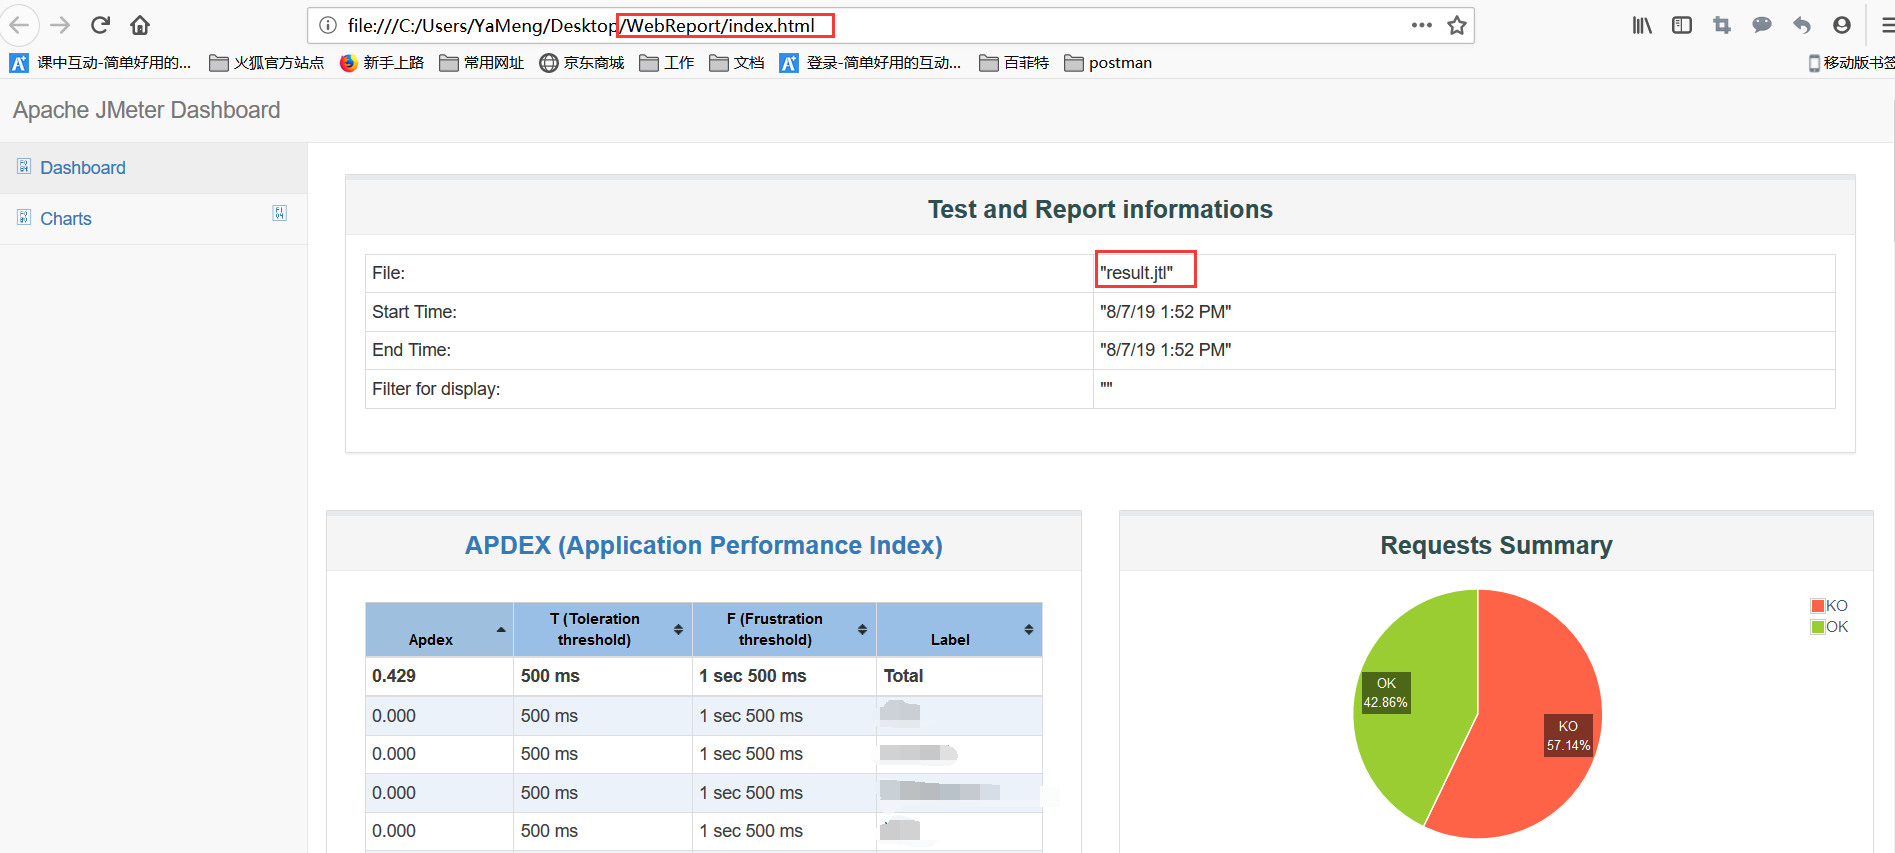Viewport: 1895px width, 853px height.
Task: Click the Apache JMeter Dashboard title
Action: [146, 110]
